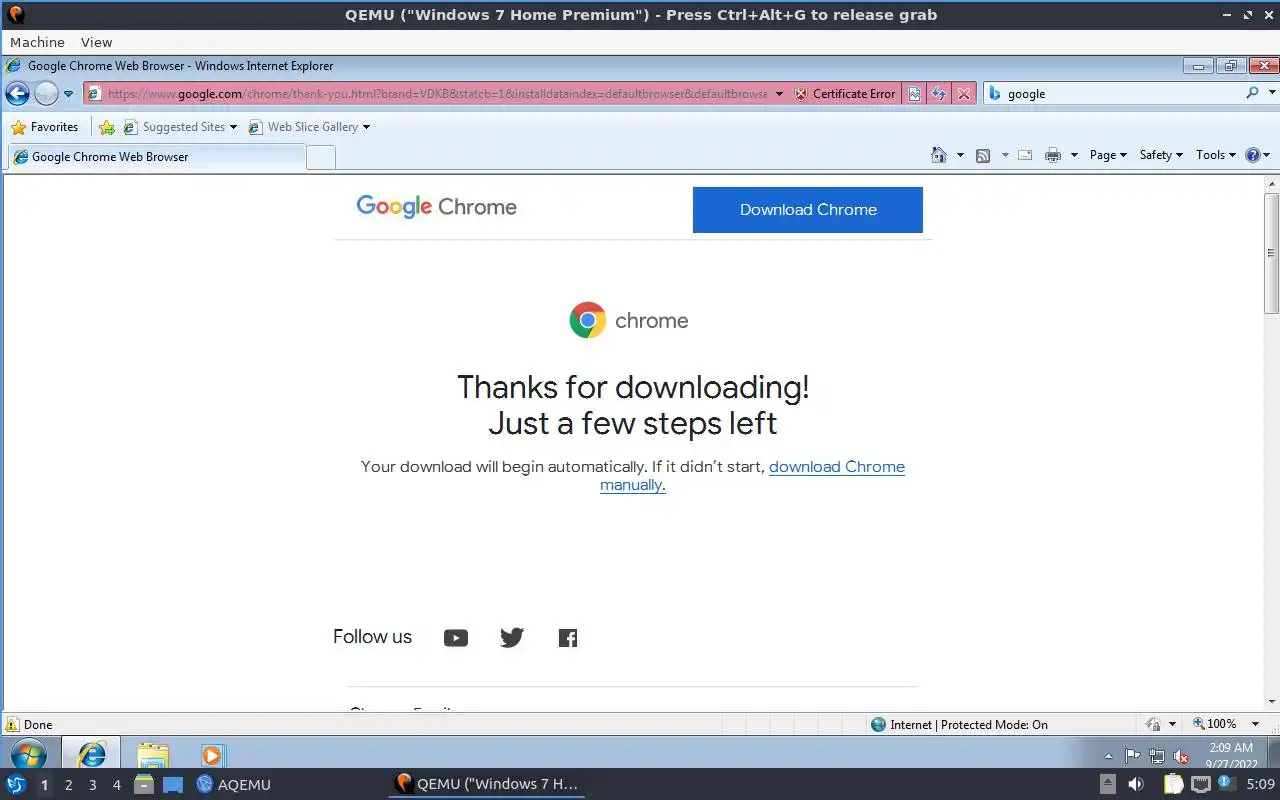Open the Favorites star button
This screenshot has width=1280, height=800.
tap(45, 127)
